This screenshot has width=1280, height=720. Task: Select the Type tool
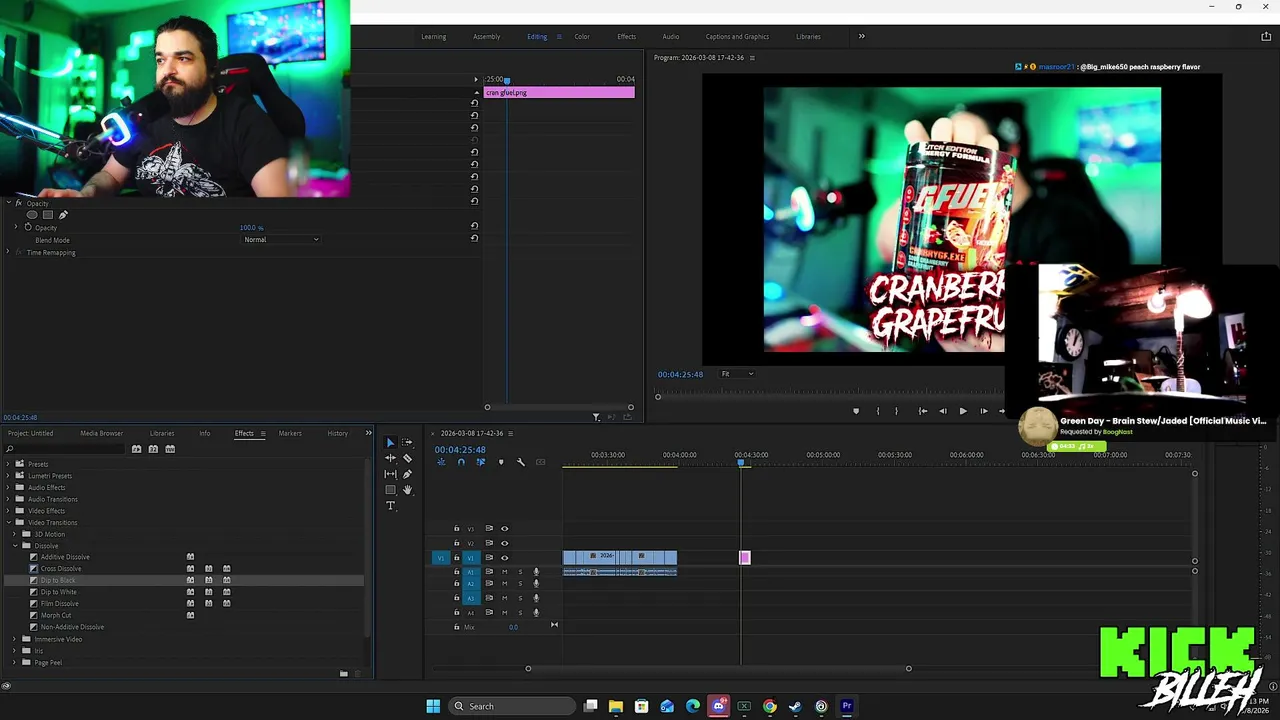[x=390, y=505]
